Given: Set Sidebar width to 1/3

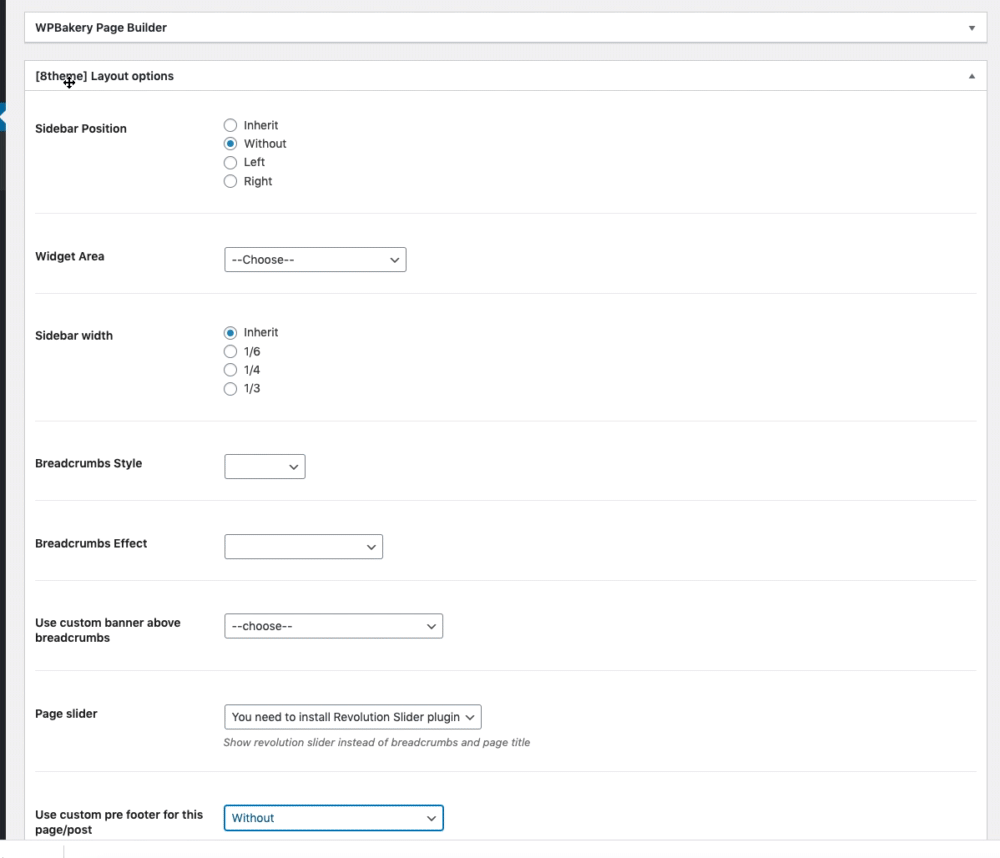Looking at the screenshot, I should pos(231,388).
